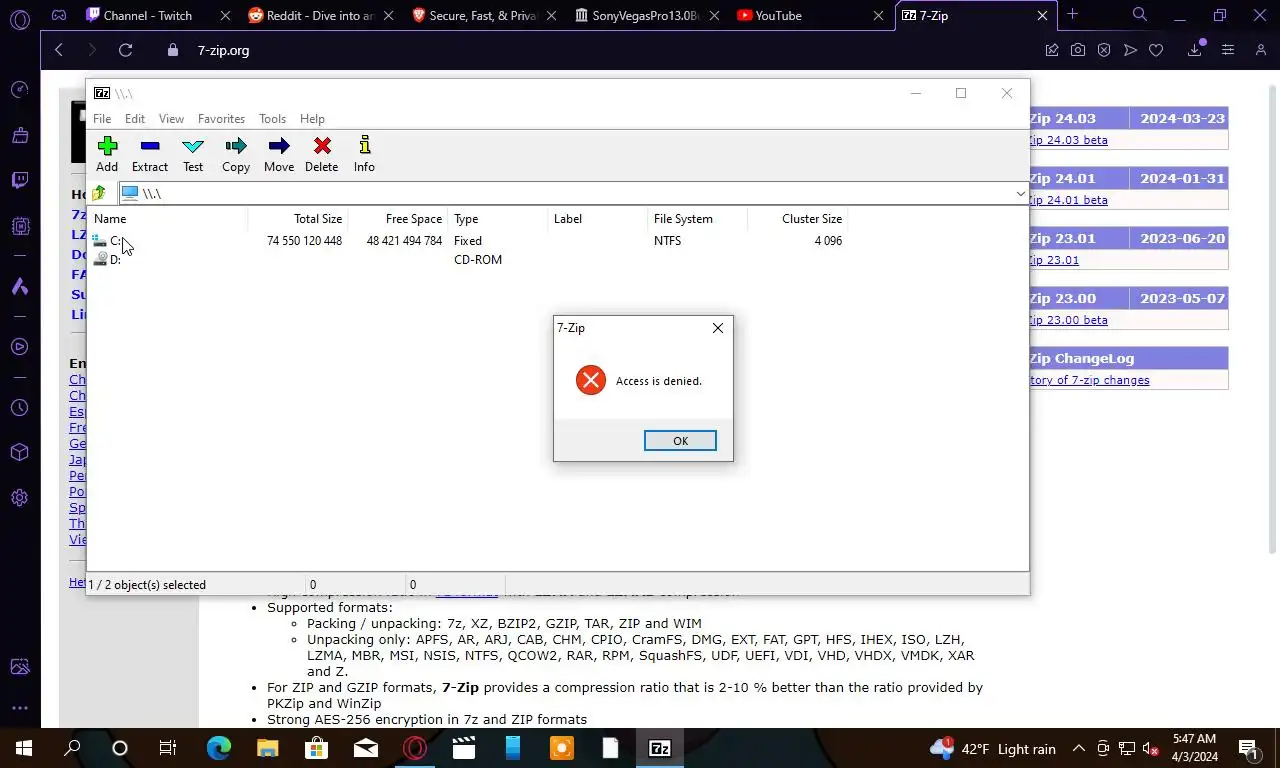Switch to the Reddit browser tab
The image size is (1280, 768).
[320, 15]
